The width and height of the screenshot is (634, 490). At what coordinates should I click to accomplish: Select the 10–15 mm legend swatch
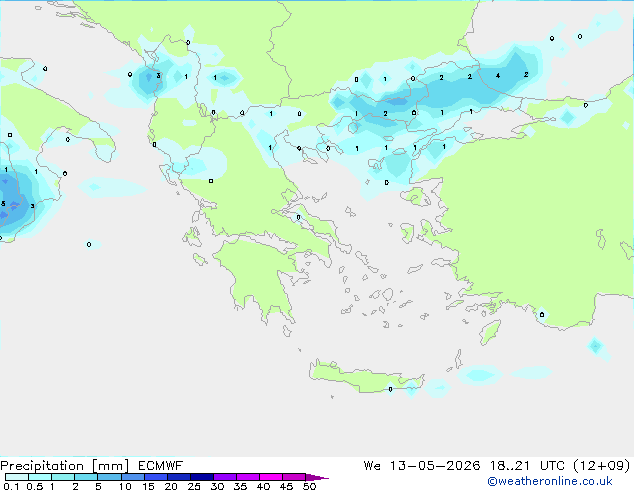tap(133, 477)
